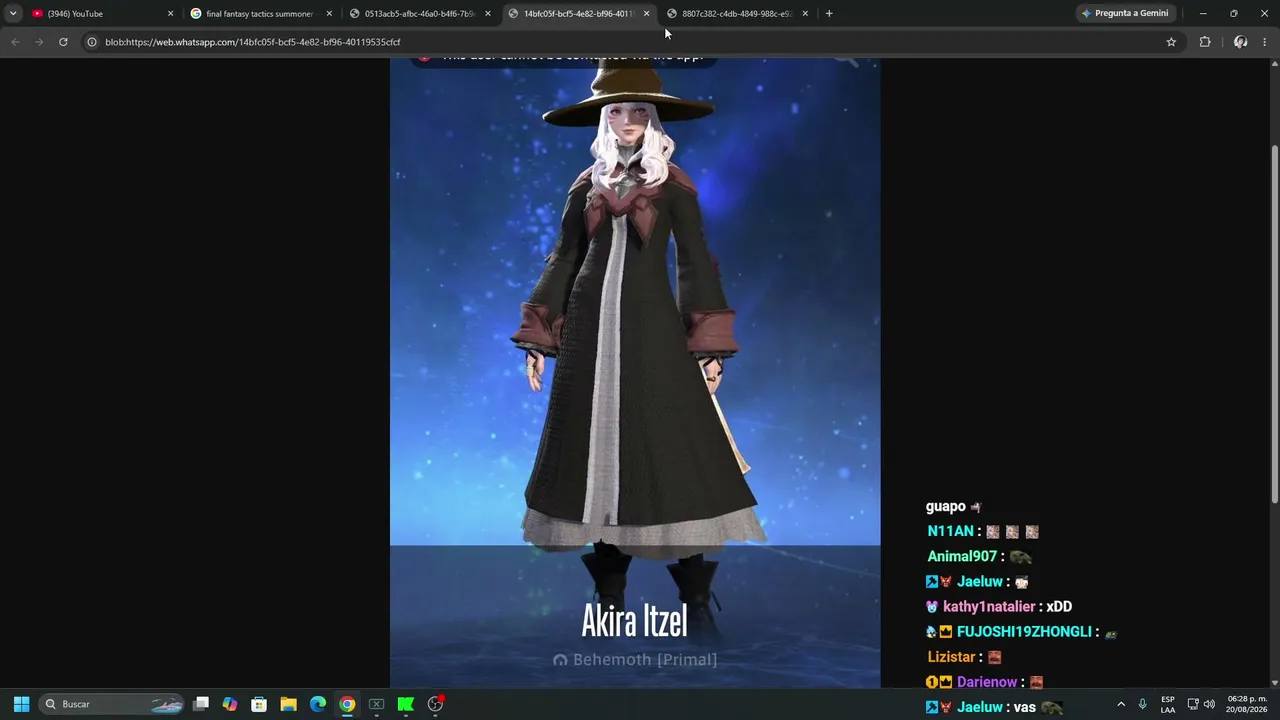Go back to the previous page
Viewport: 1280px width, 720px height.
click(15, 42)
